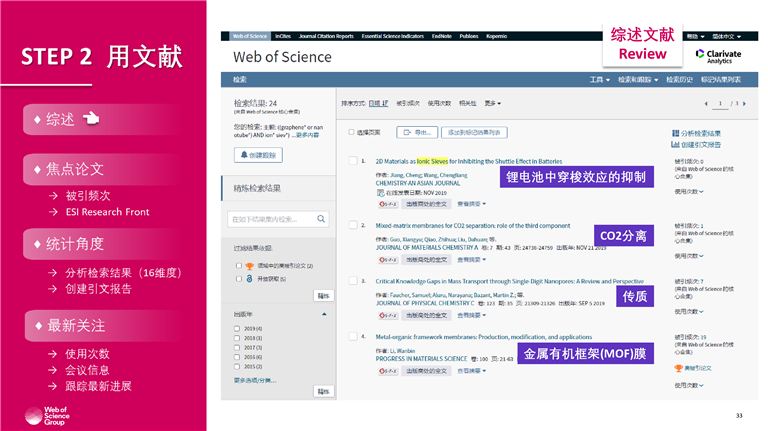Switch to Journal Citation Reports tab
This screenshot has height=431, width=768.
pyautogui.click(x=326, y=36)
